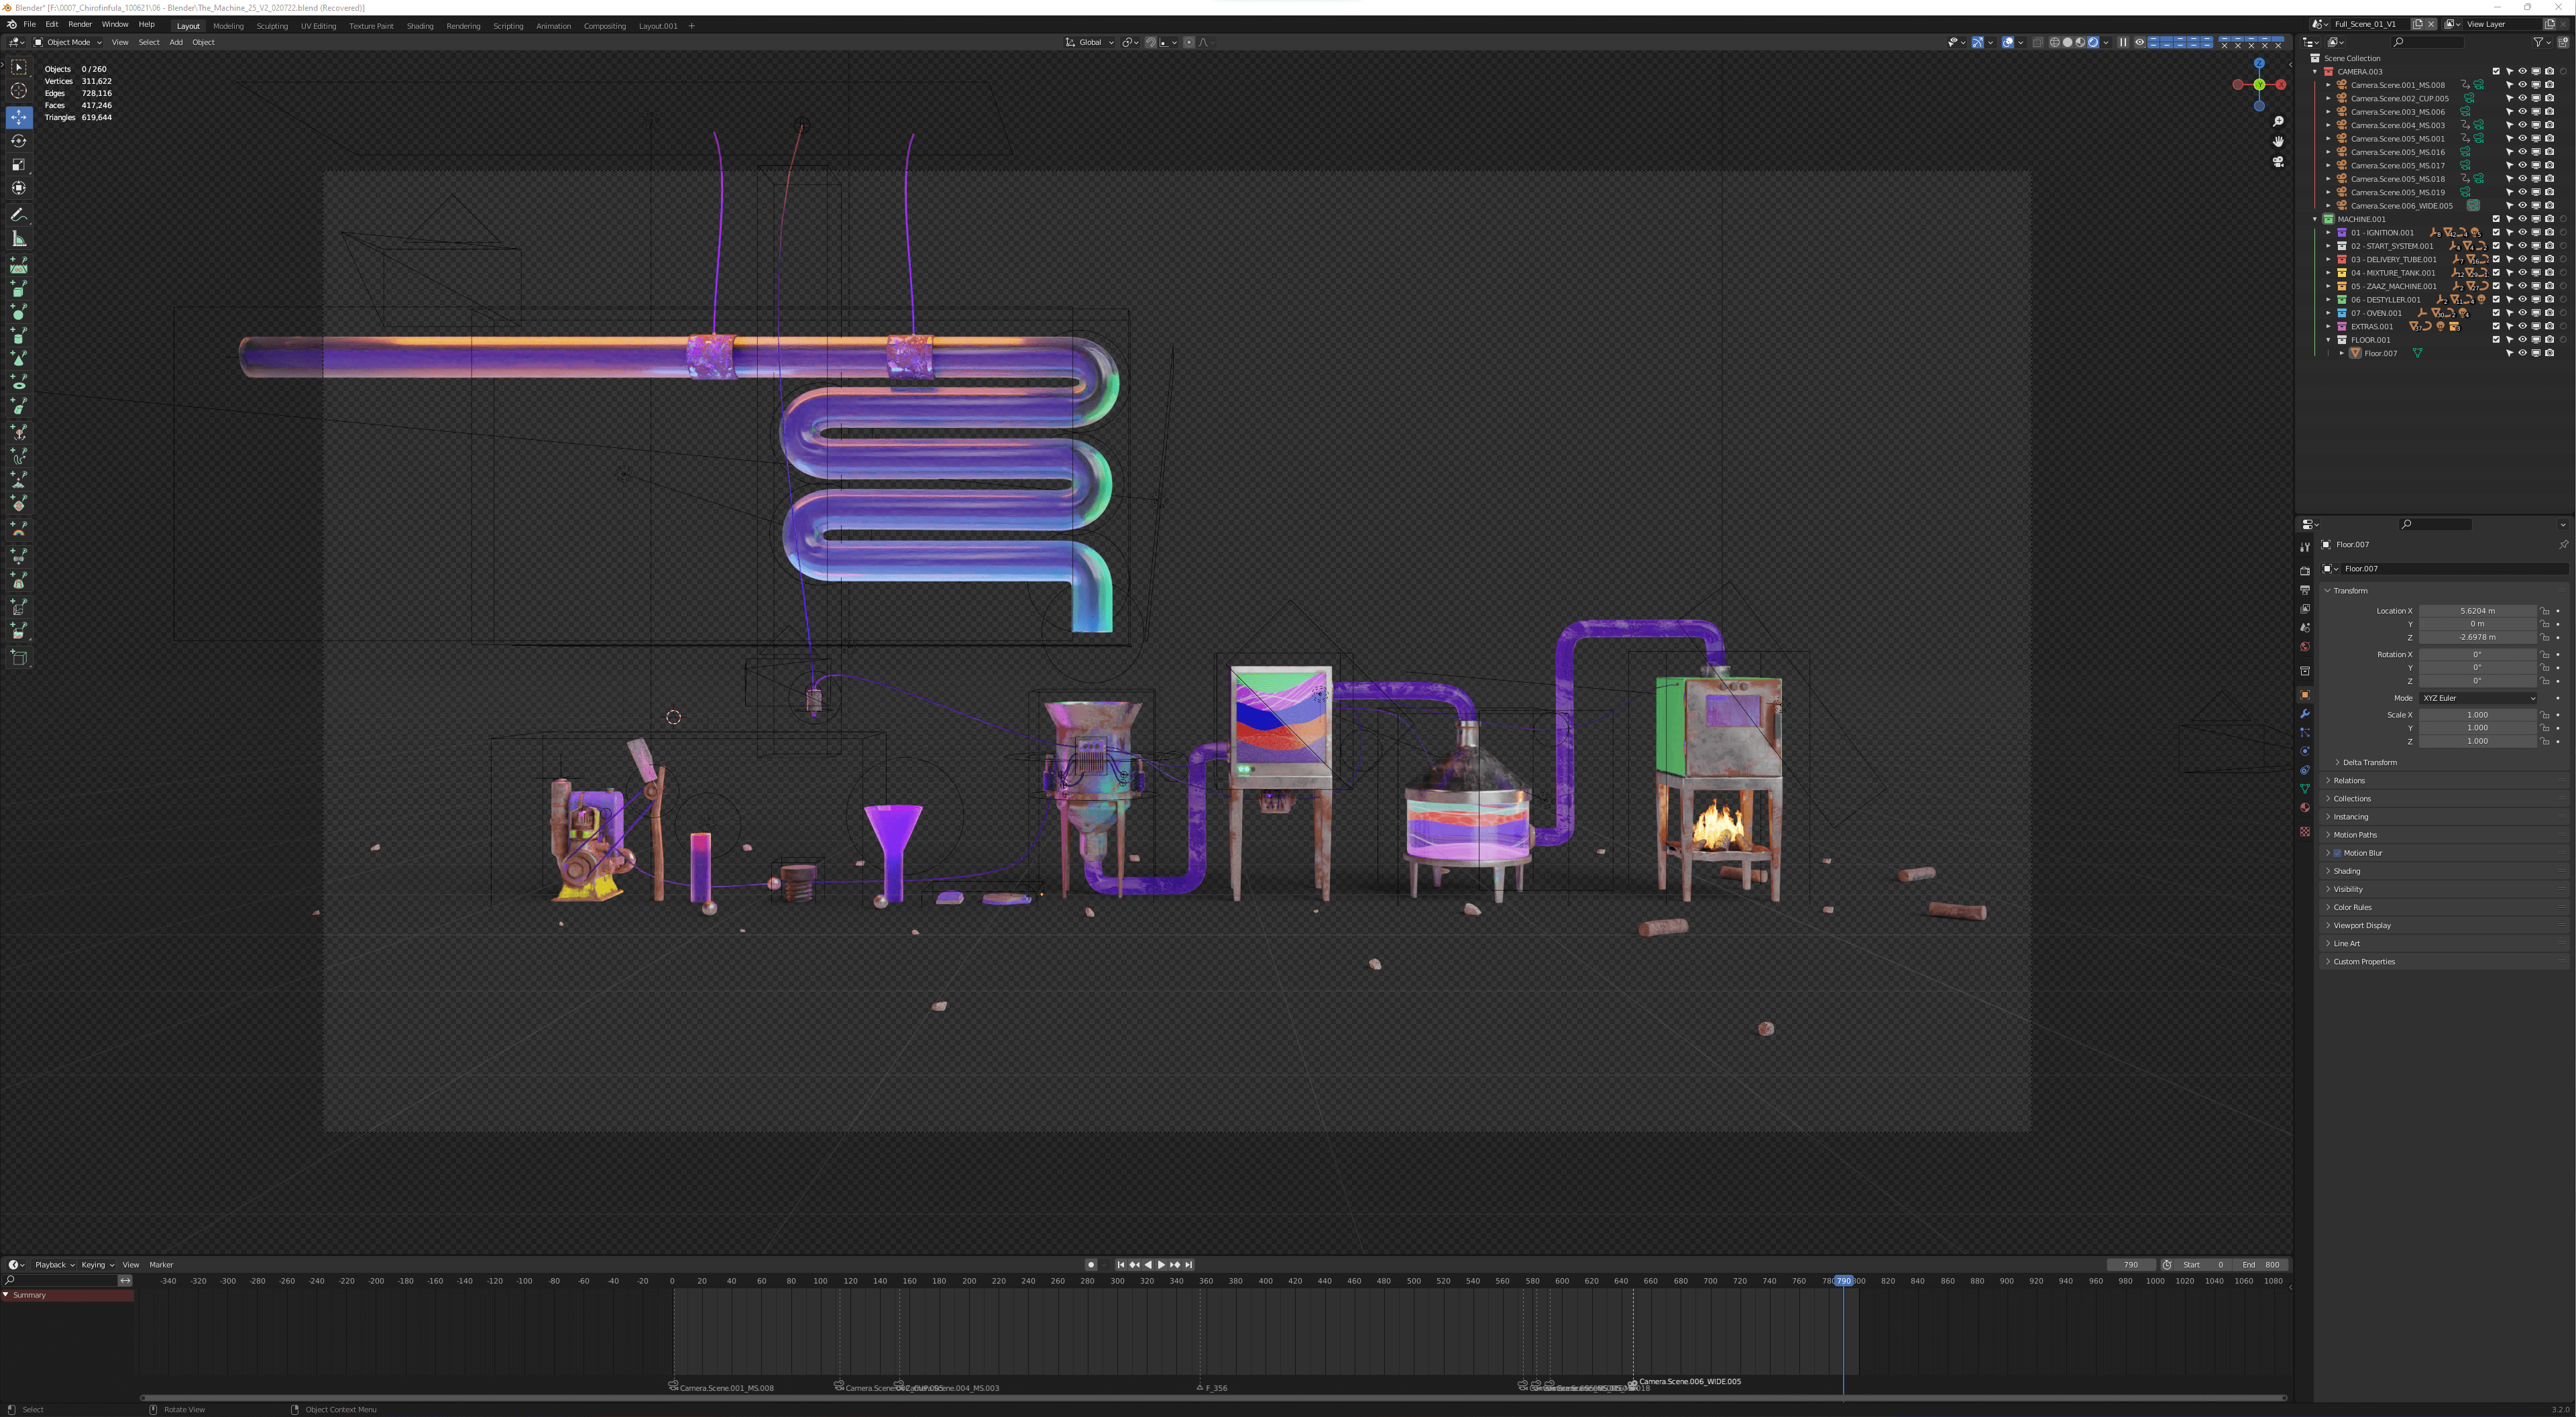
Task: Open the Shading workspace tab
Action: tap(420, 26)
